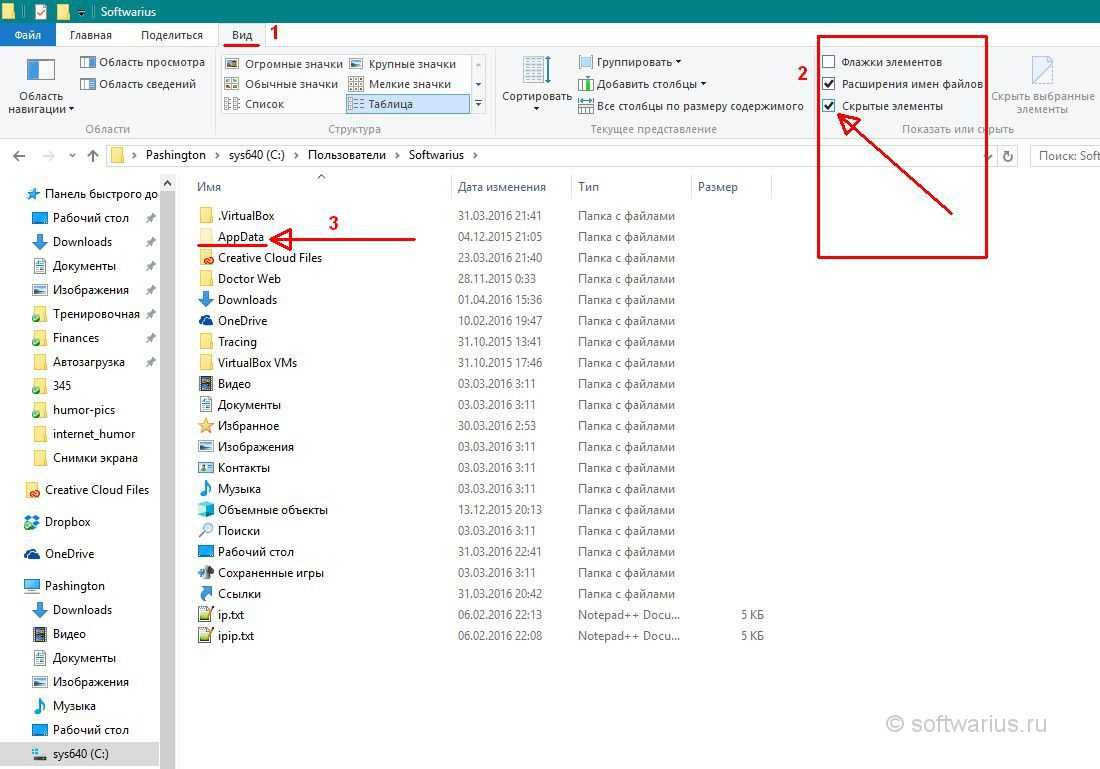
Task: Select the OneDrive cloud icon in sidebar
Action: (32, 554)
